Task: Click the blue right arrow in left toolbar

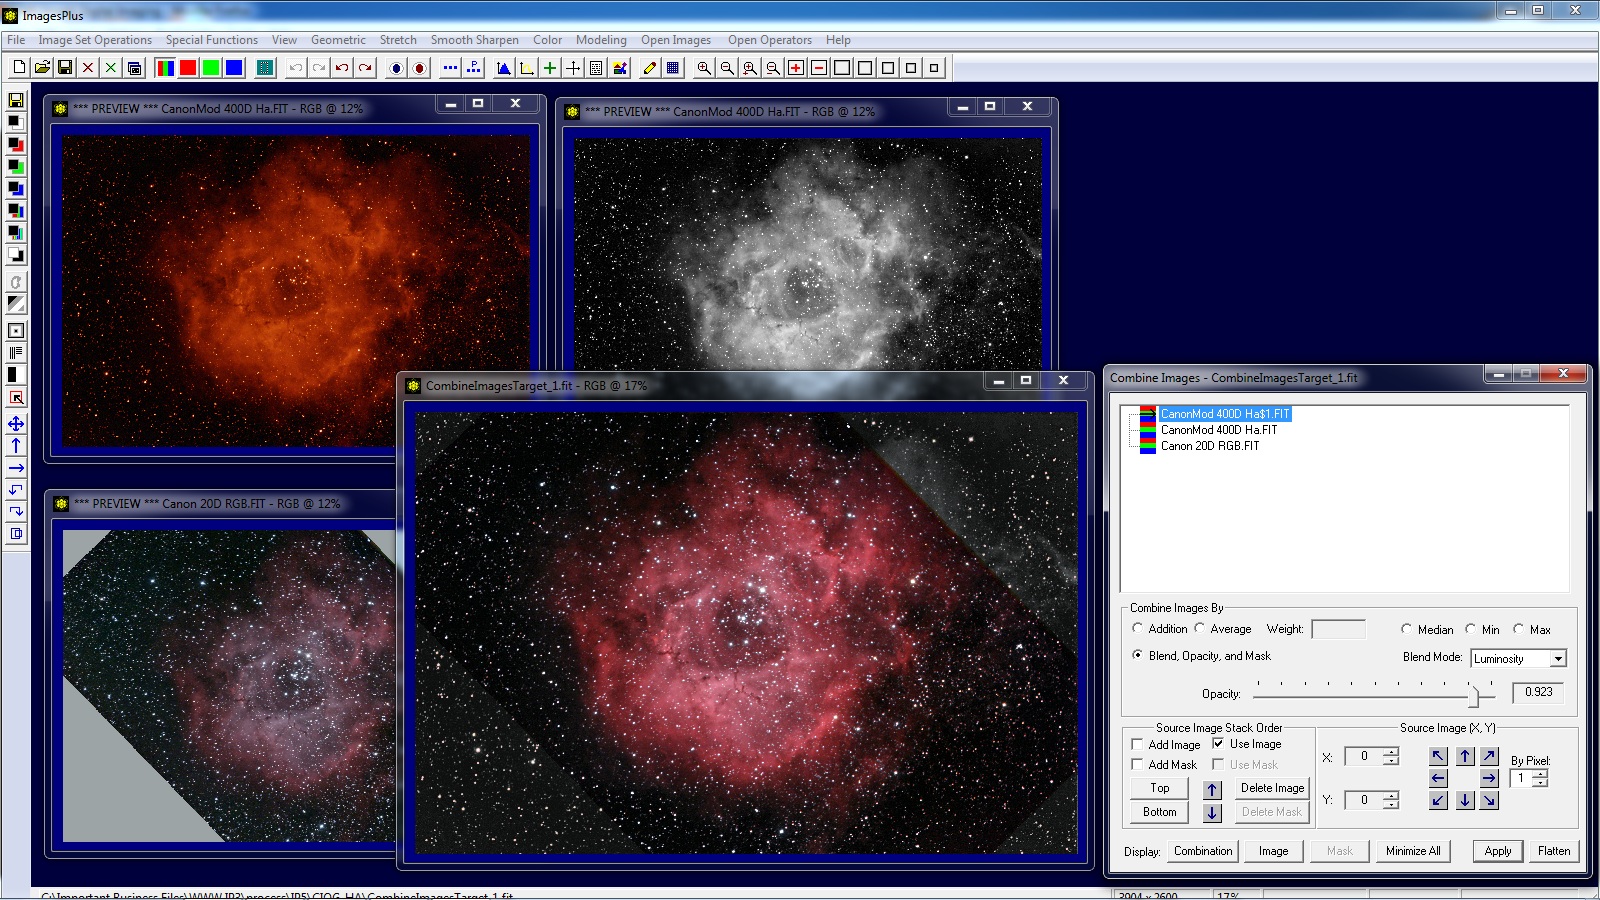Action: 16,468
